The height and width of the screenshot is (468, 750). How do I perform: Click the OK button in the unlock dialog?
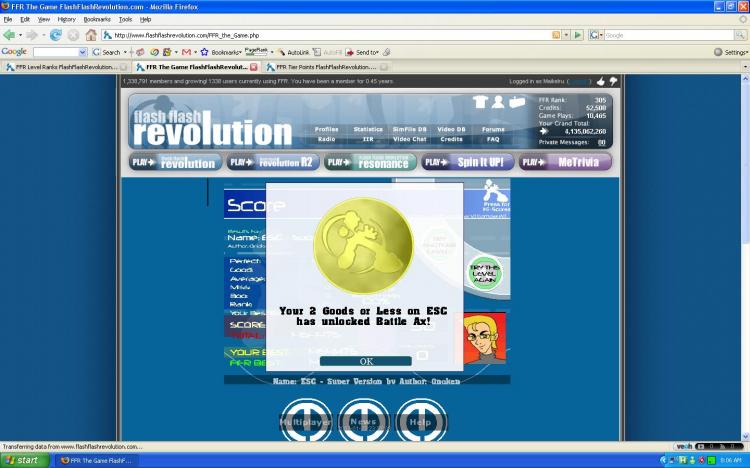click(365, 361)
